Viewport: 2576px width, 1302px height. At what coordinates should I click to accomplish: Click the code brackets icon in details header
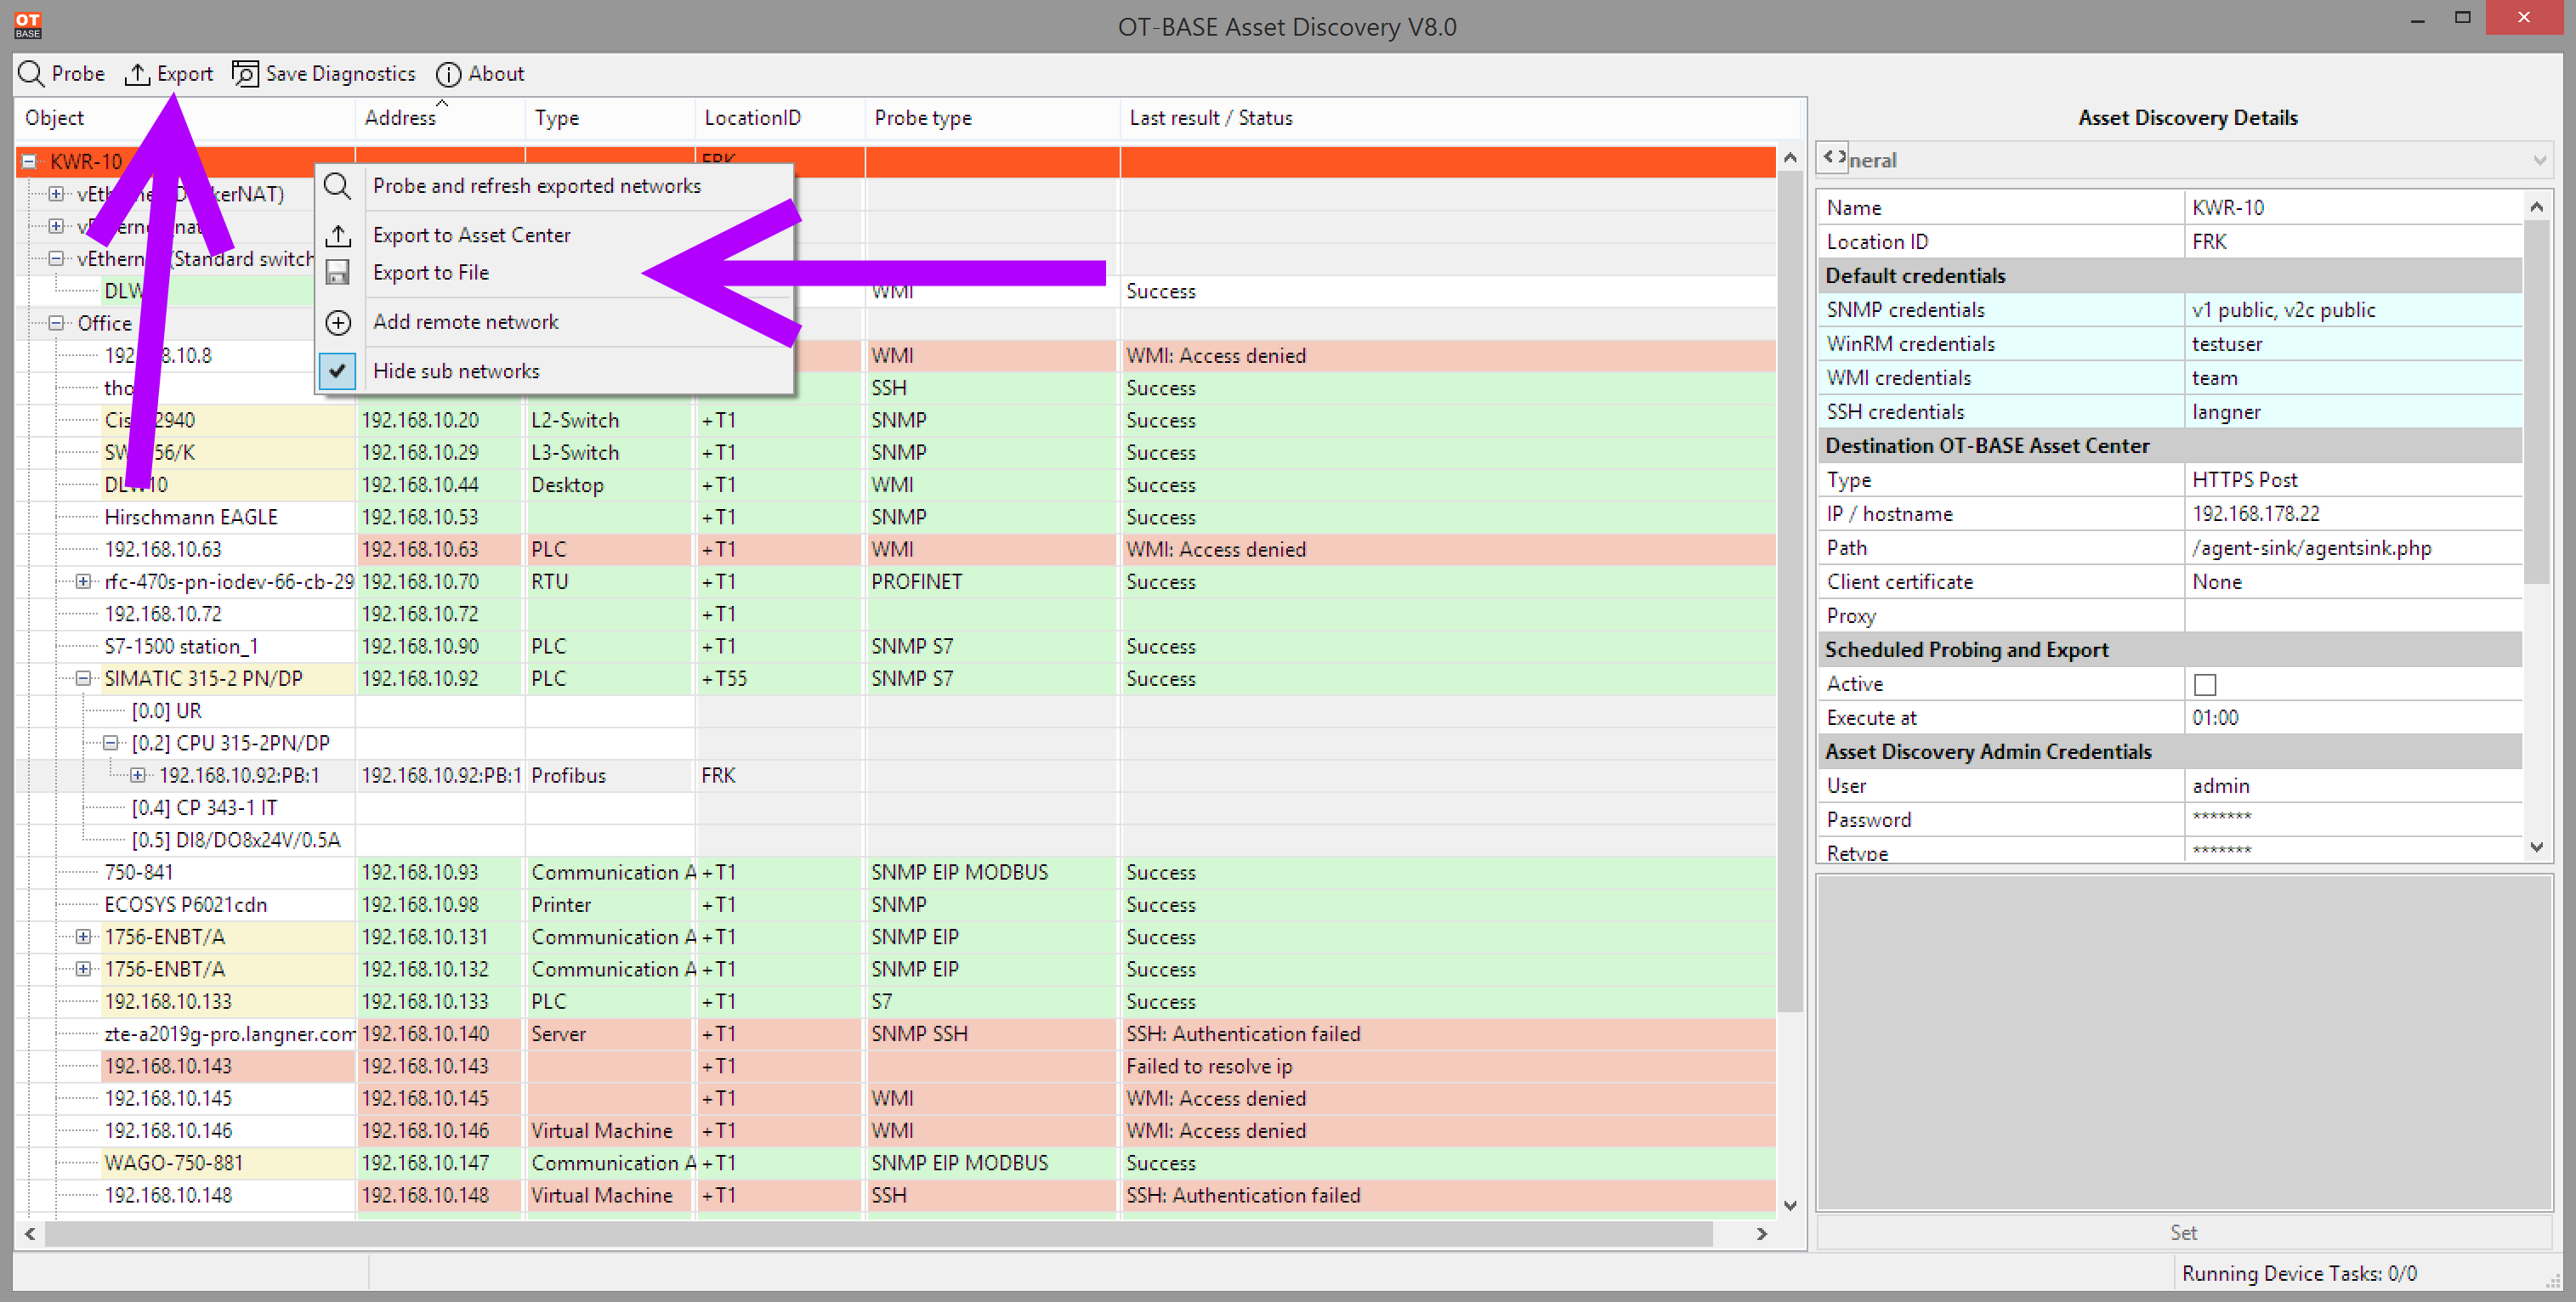click(1834, 157)
